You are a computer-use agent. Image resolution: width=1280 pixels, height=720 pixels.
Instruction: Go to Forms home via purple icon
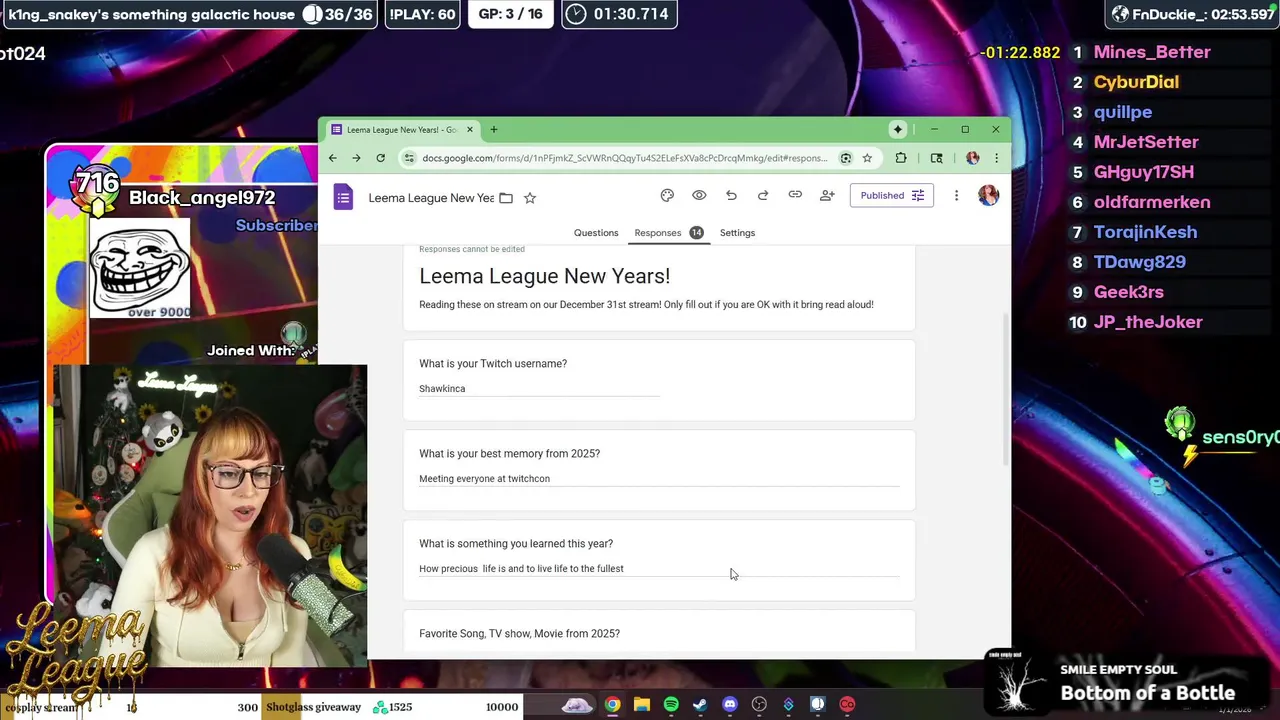(343, 197)
